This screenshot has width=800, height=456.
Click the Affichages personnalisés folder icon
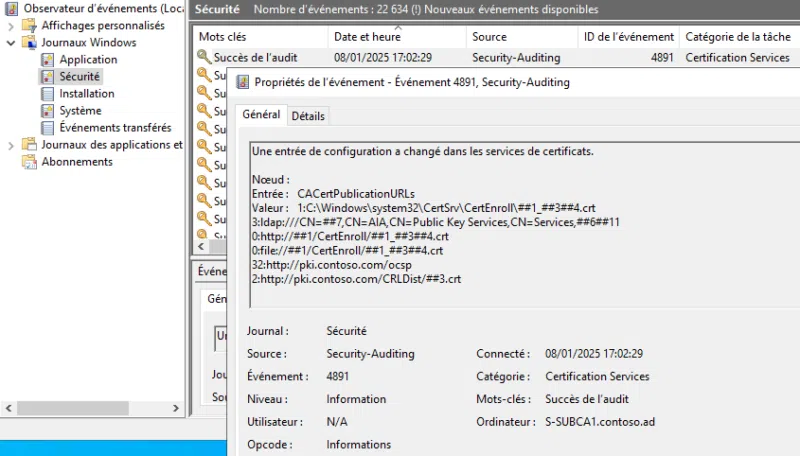pos(29,25)
